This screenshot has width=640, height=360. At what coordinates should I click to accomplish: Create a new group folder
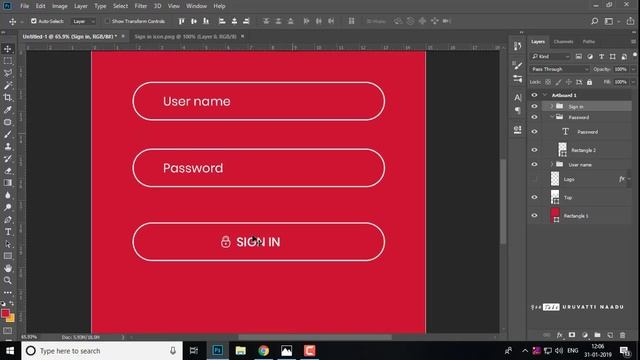click(x=598, y=335)
